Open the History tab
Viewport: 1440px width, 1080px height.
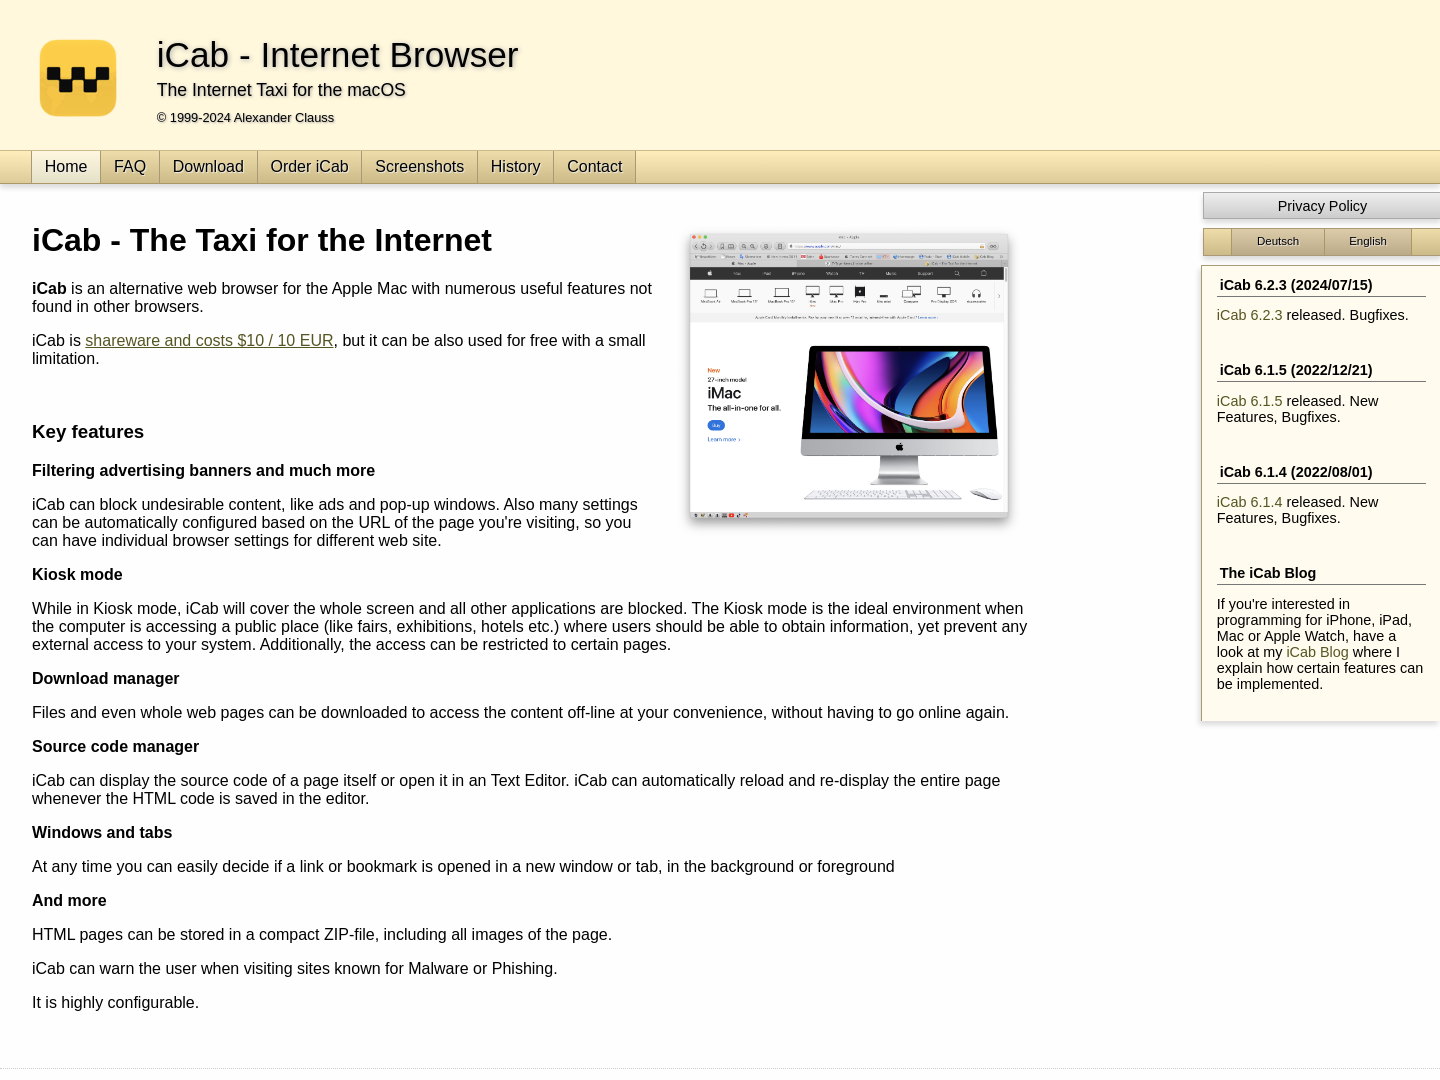[x=516, y=167]
